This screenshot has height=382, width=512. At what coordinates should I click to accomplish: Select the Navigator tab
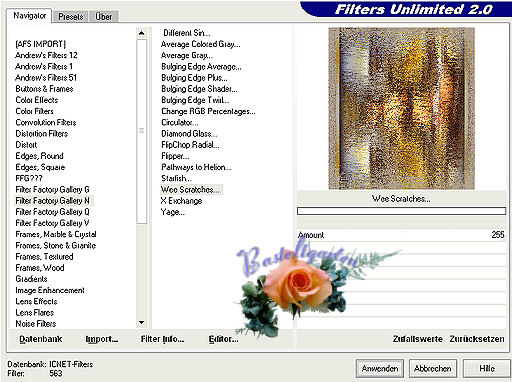coord(29,16)
